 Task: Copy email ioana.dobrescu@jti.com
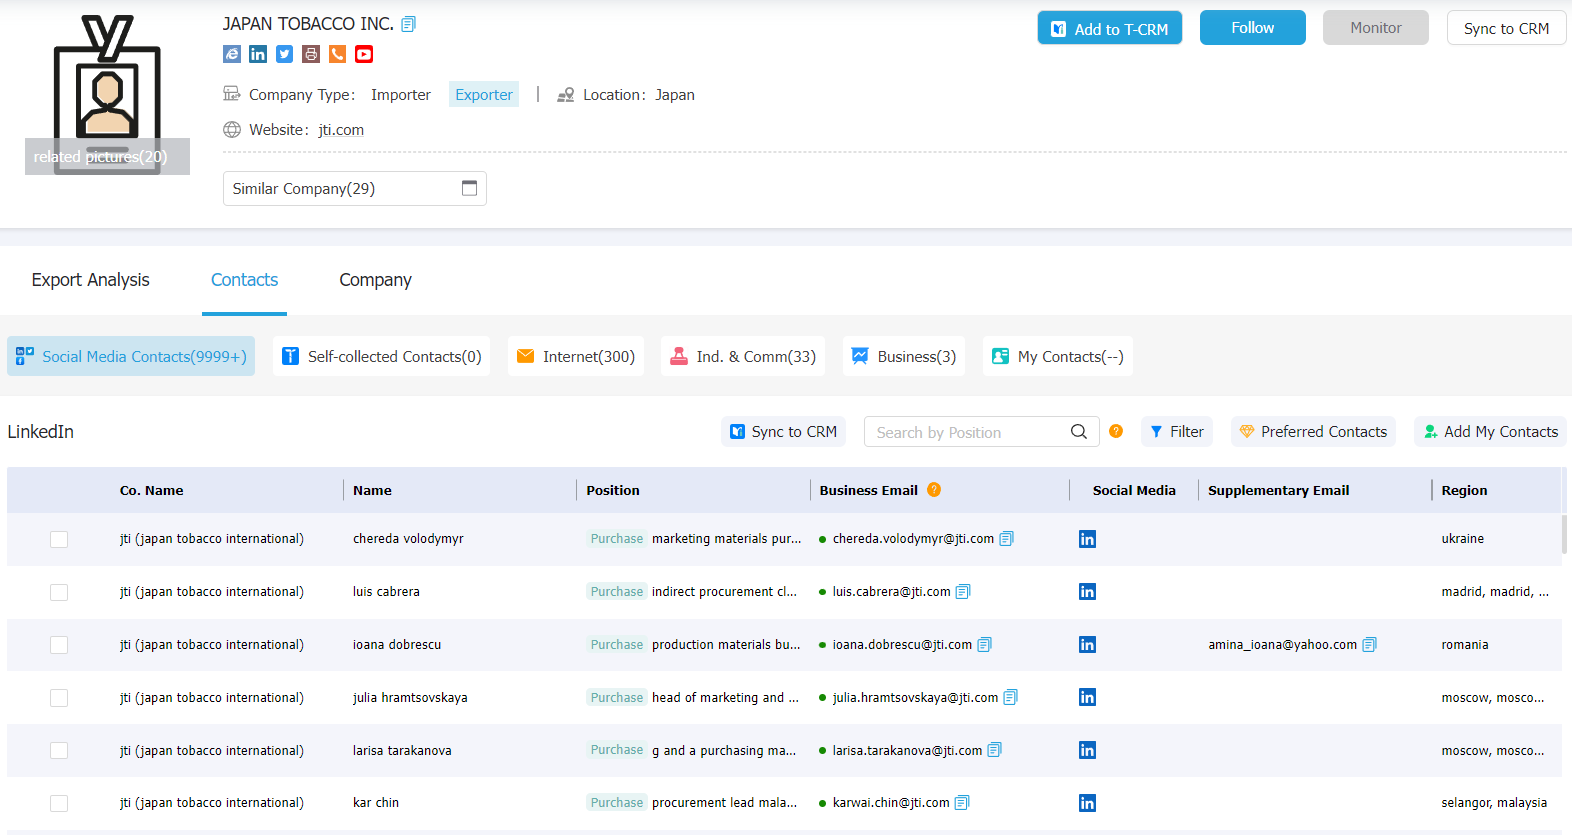point(984,644)
